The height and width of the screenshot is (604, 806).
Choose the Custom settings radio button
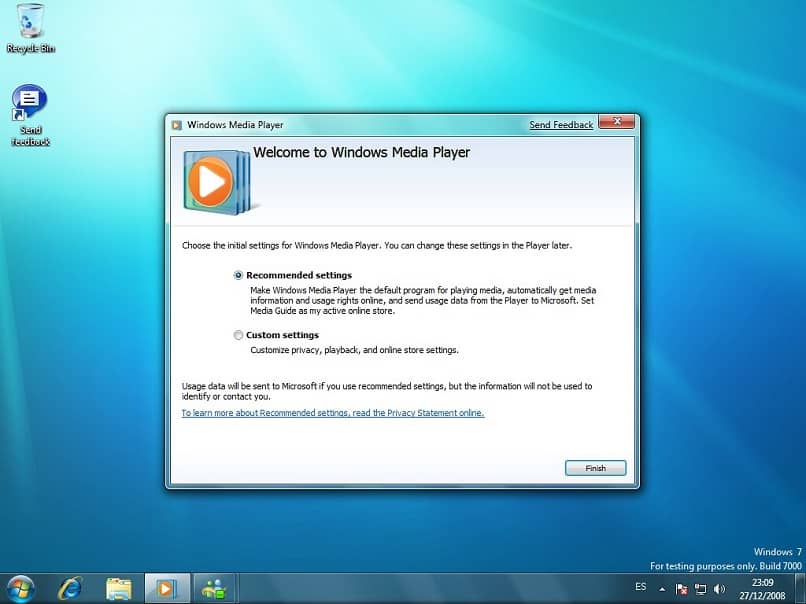[238, 335]
